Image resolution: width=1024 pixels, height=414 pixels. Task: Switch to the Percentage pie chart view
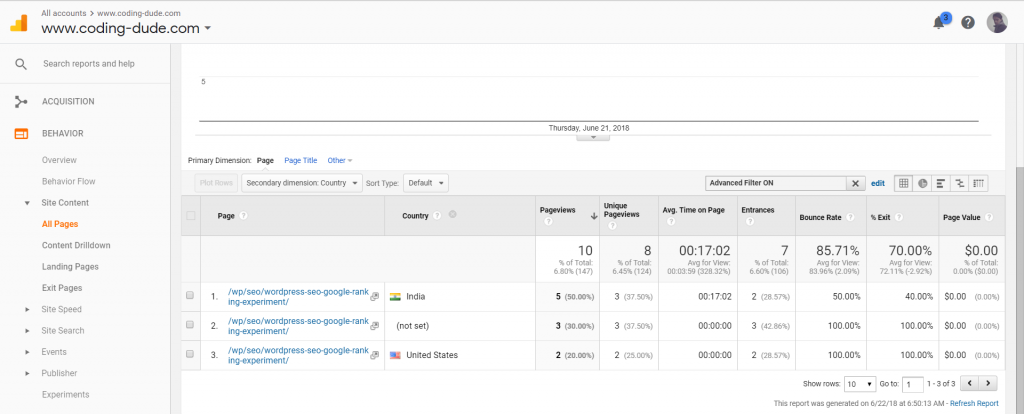point(923,183)
